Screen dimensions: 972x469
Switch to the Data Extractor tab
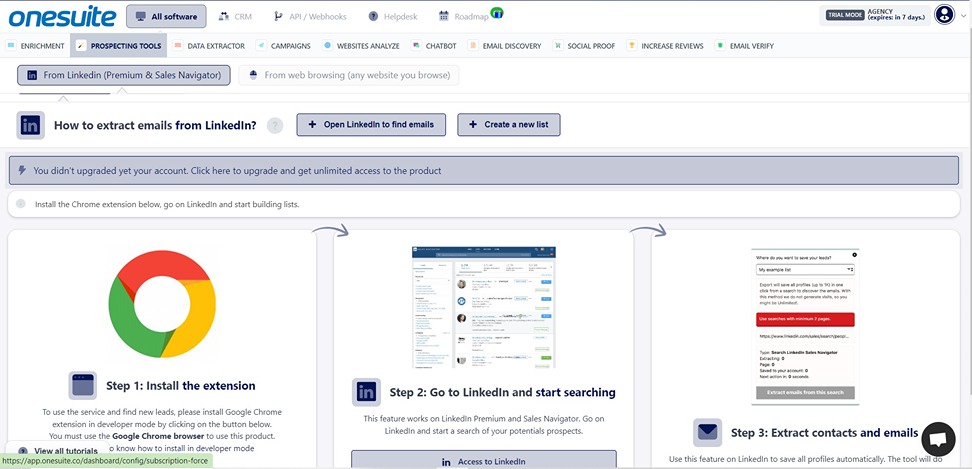[210, 46]
